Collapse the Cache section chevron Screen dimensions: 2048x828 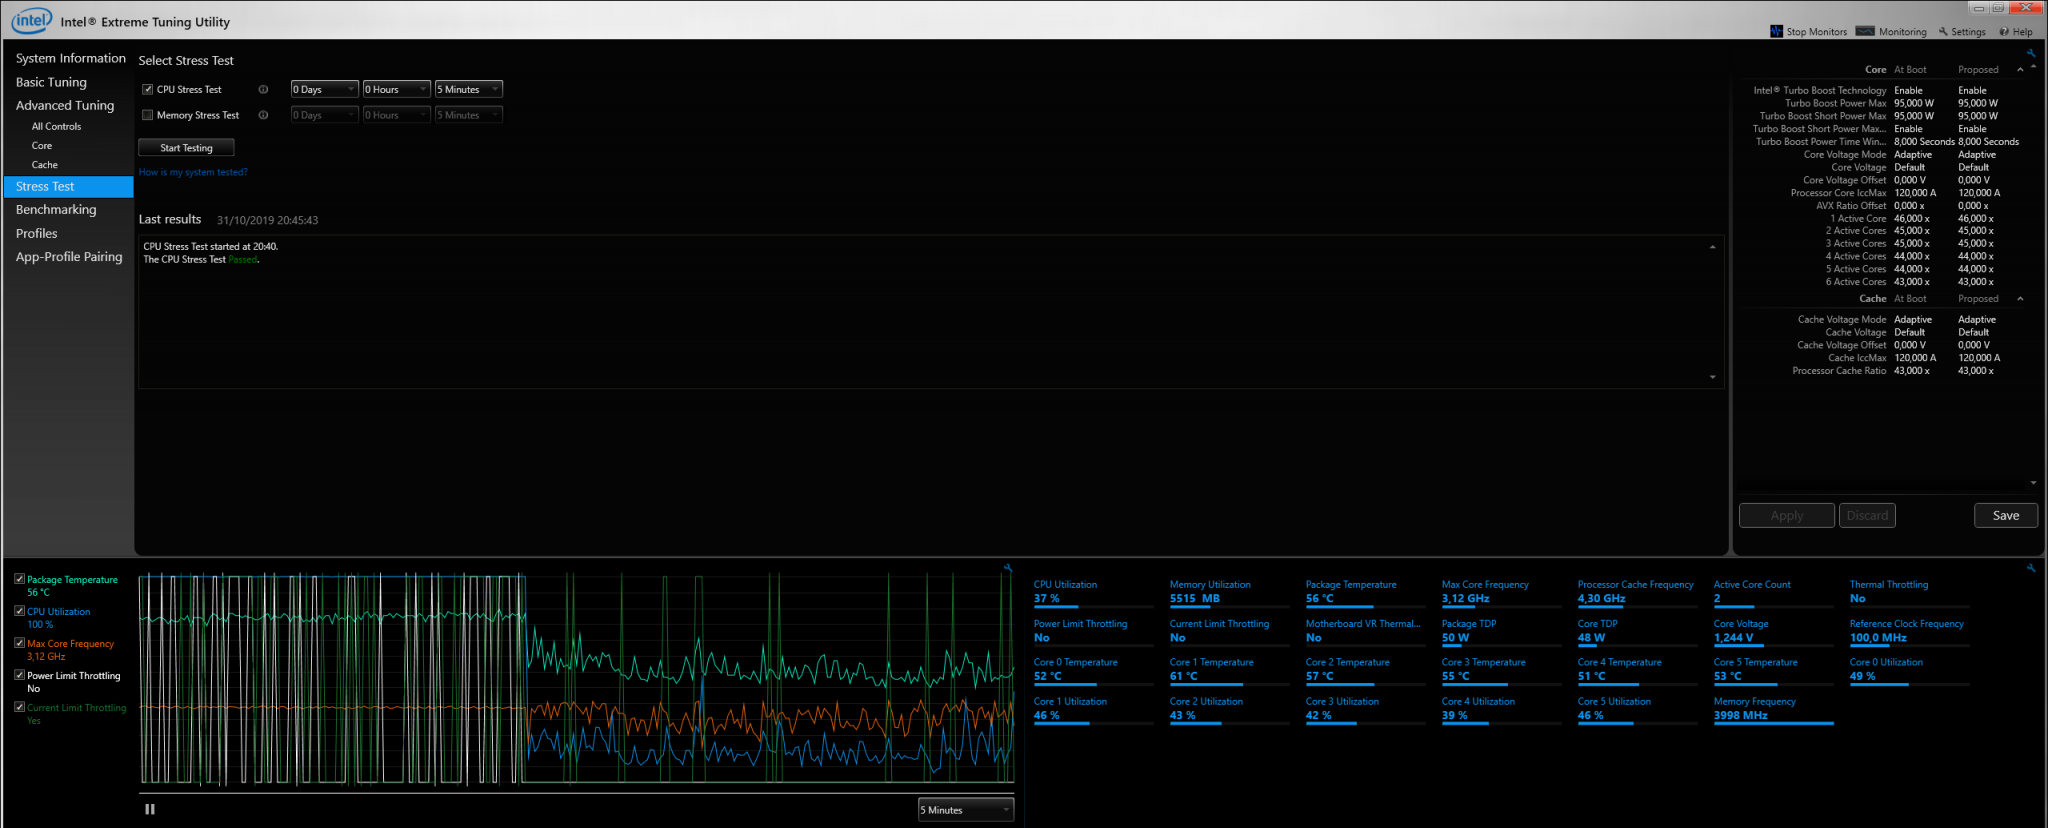tap(2020, 299)
